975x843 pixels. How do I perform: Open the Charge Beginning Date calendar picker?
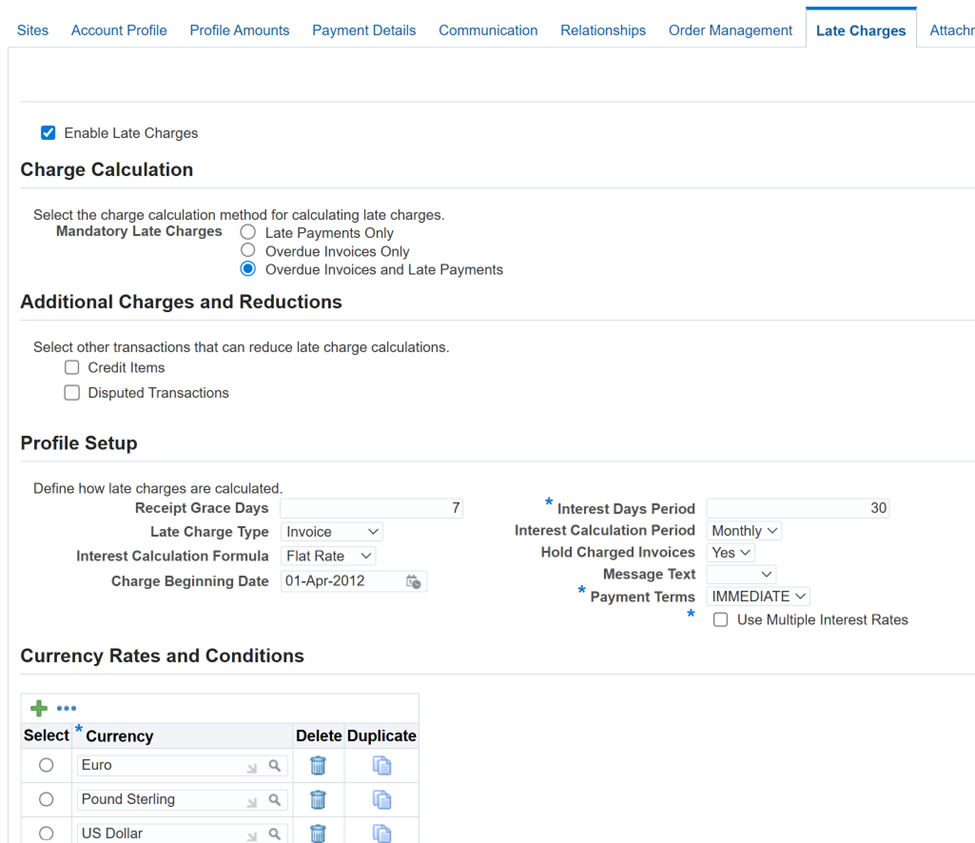coord(414,582)
